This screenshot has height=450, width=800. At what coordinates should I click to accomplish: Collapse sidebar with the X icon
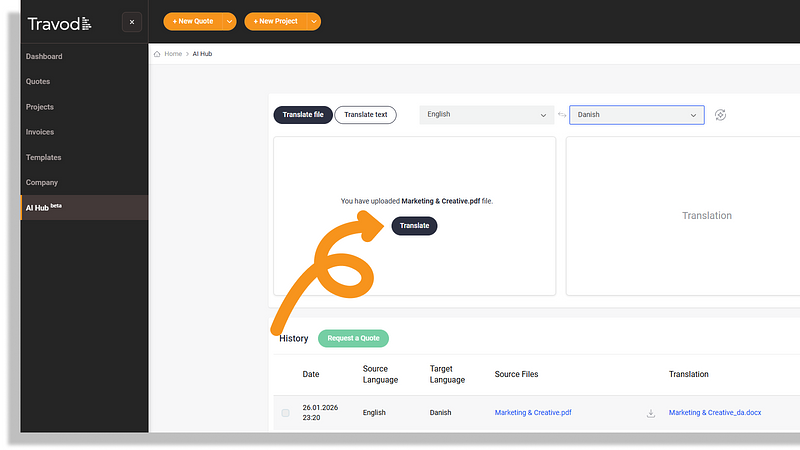pos(132,22)
